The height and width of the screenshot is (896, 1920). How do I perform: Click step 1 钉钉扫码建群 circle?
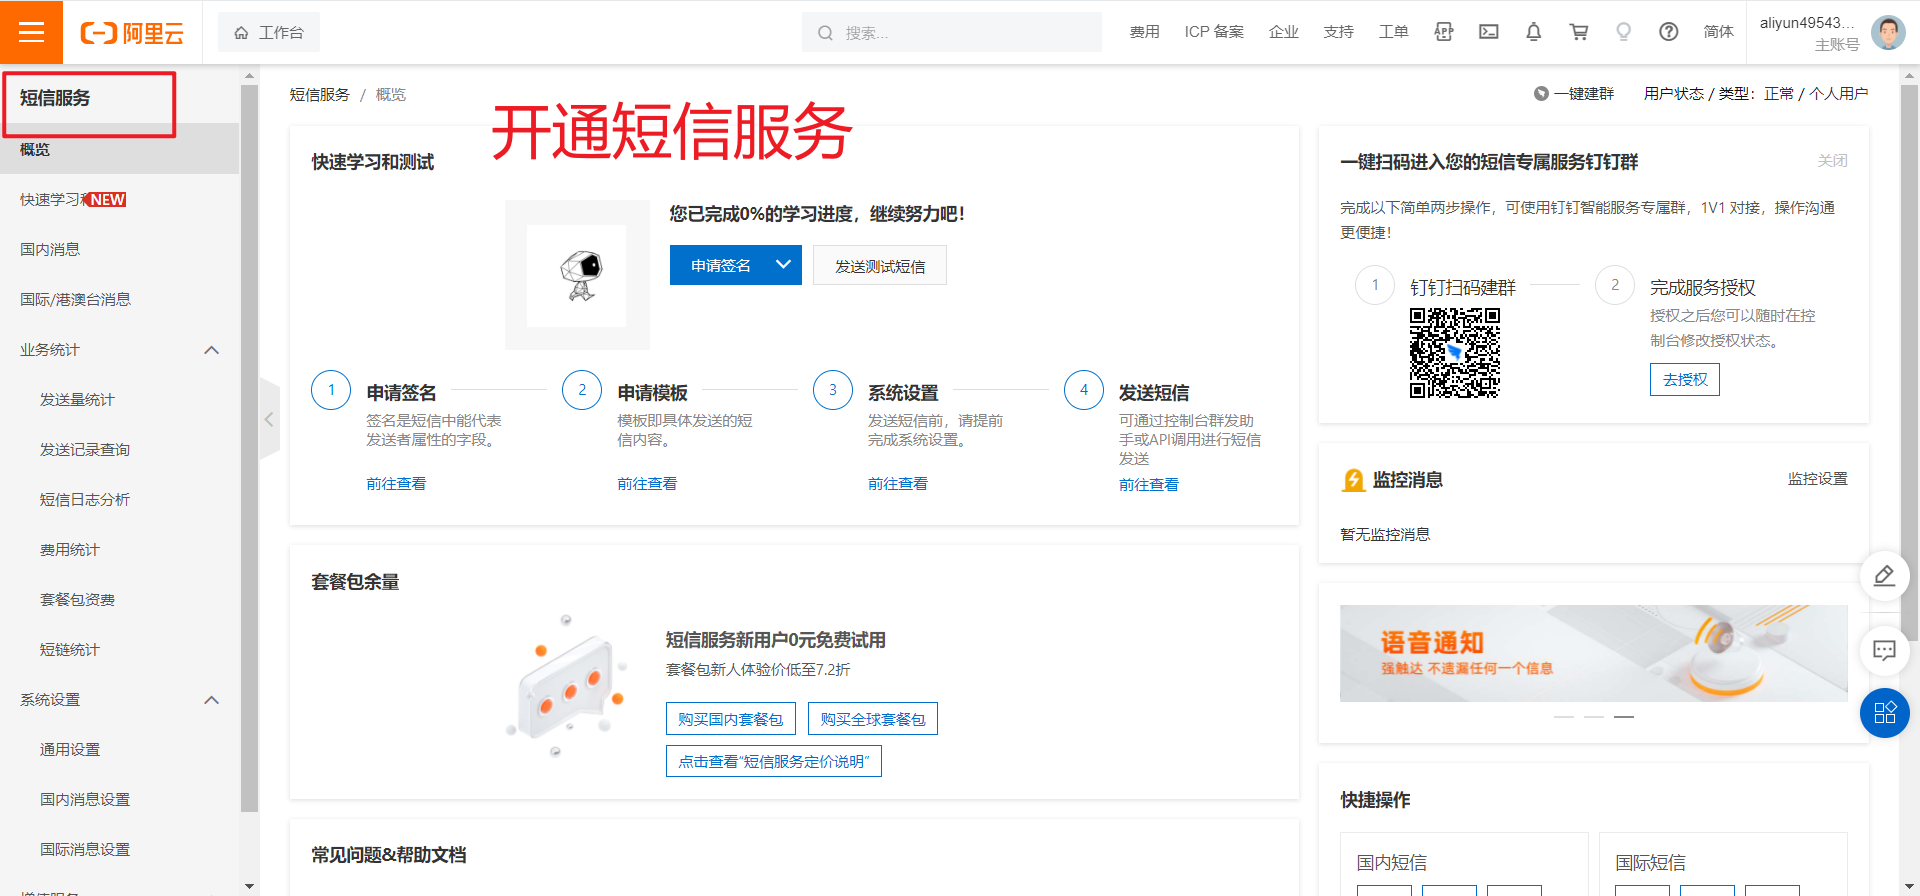1375,285
